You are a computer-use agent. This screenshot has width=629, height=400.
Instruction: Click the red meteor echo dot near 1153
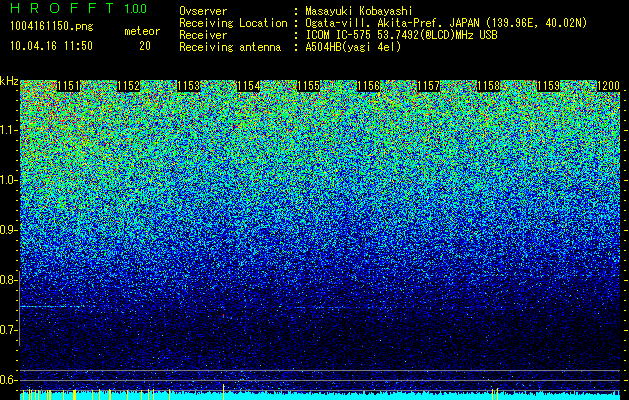223,316
